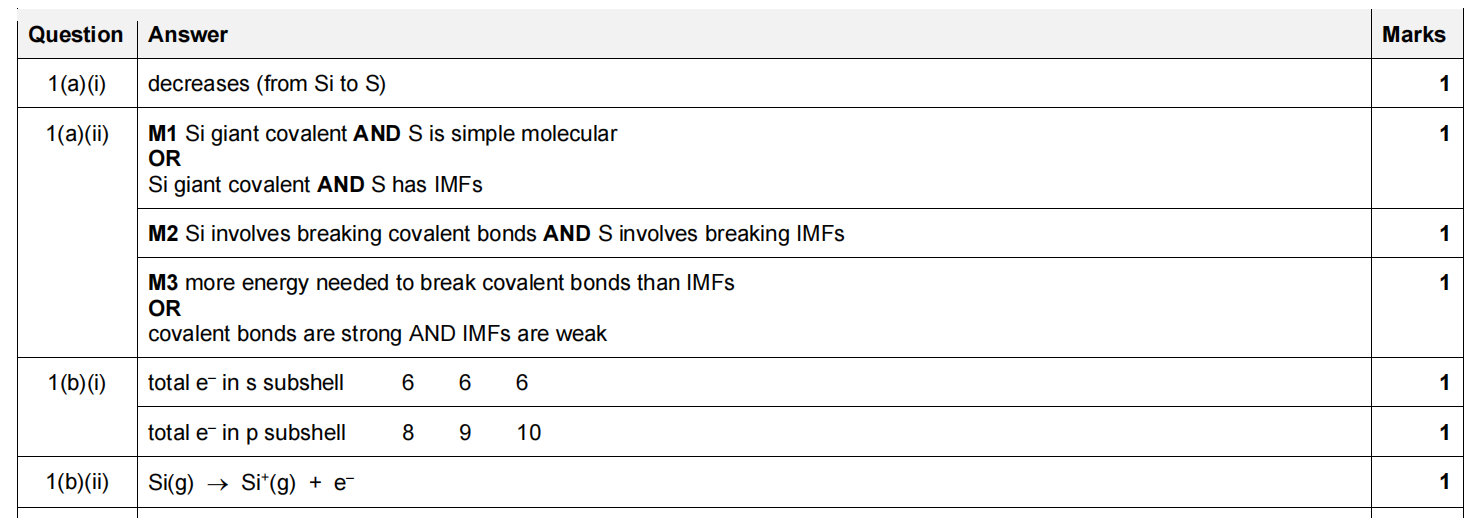1472x518 pixels.
Task: Click the line 'Si giant covalent AND S has IMFs'
Action: point(315,184)
